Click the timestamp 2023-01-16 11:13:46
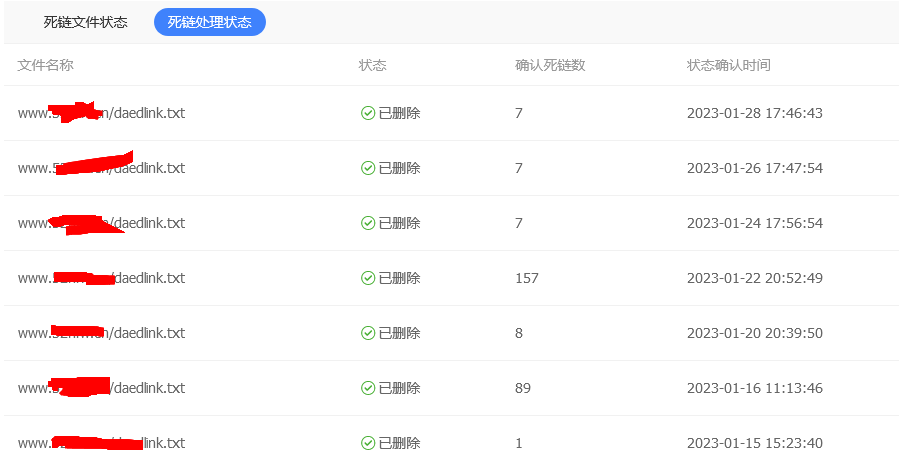Image resolution: width=899 pixels, height=470 pixels. [755, 388]
